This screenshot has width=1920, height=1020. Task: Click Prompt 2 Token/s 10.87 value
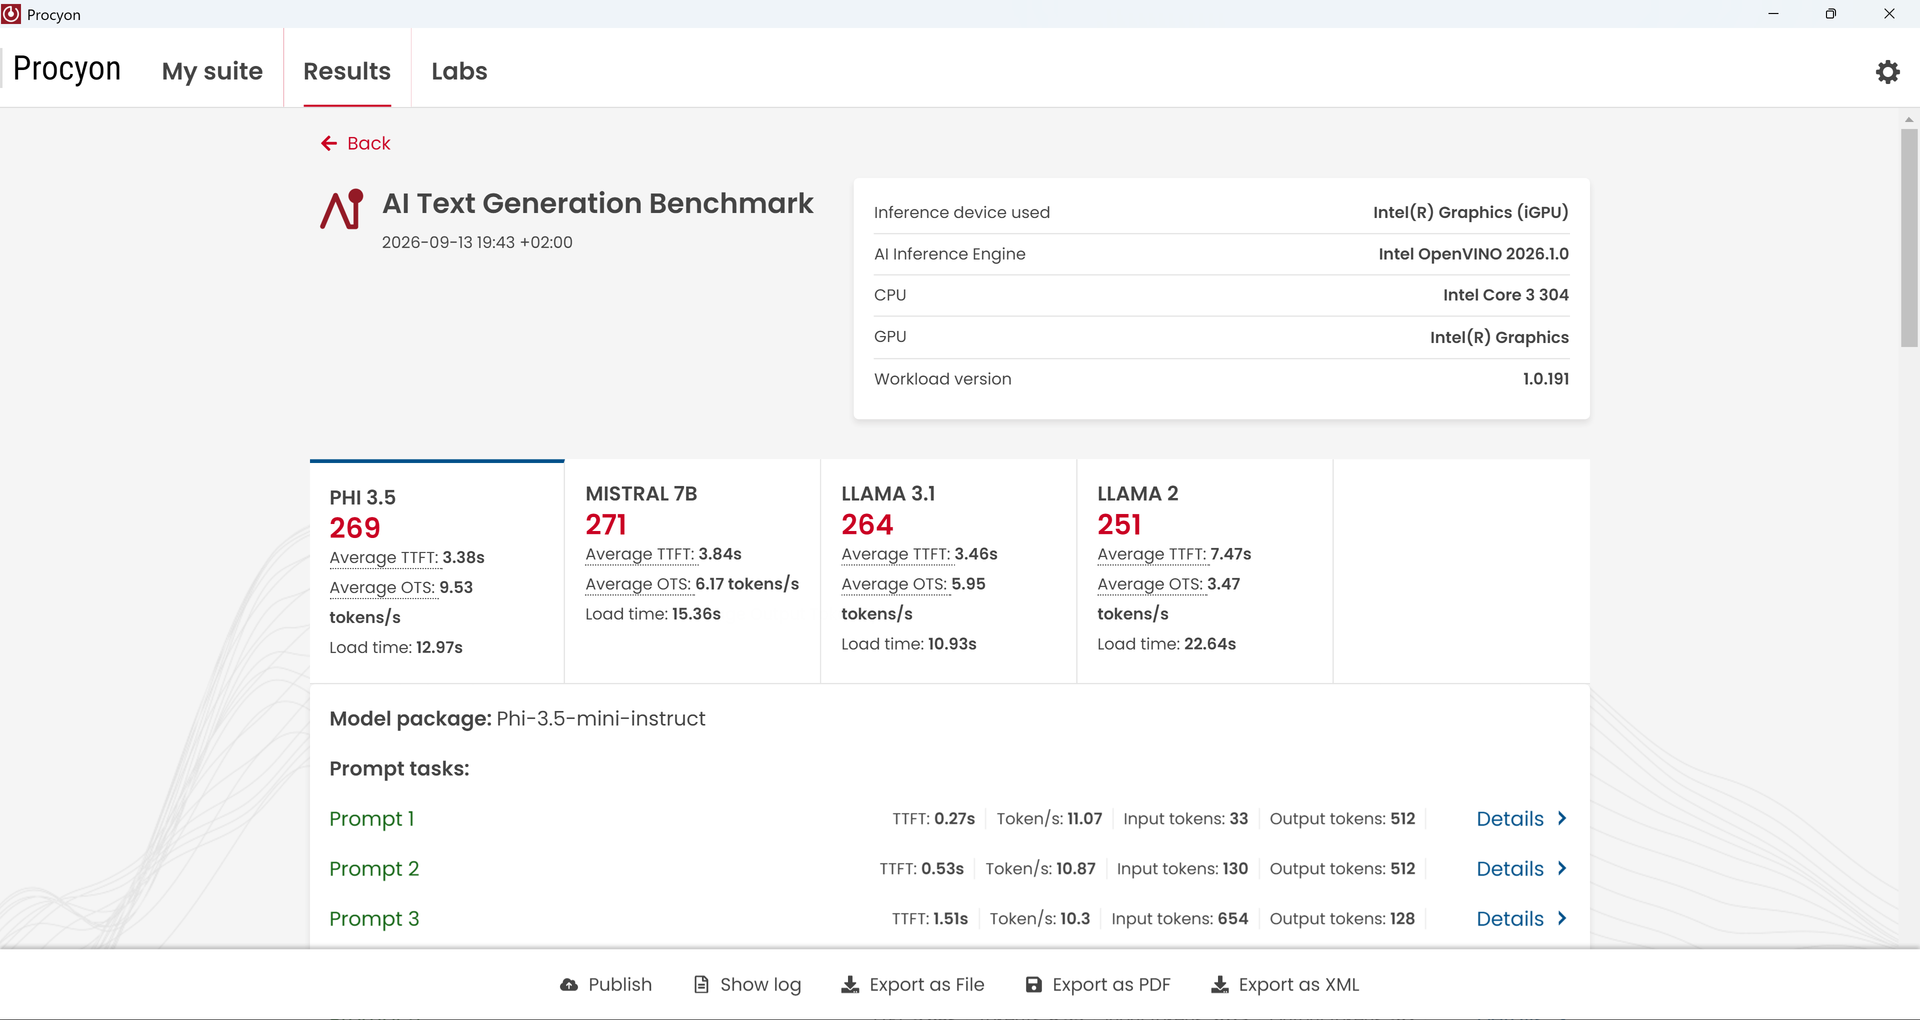[1076, 868]
